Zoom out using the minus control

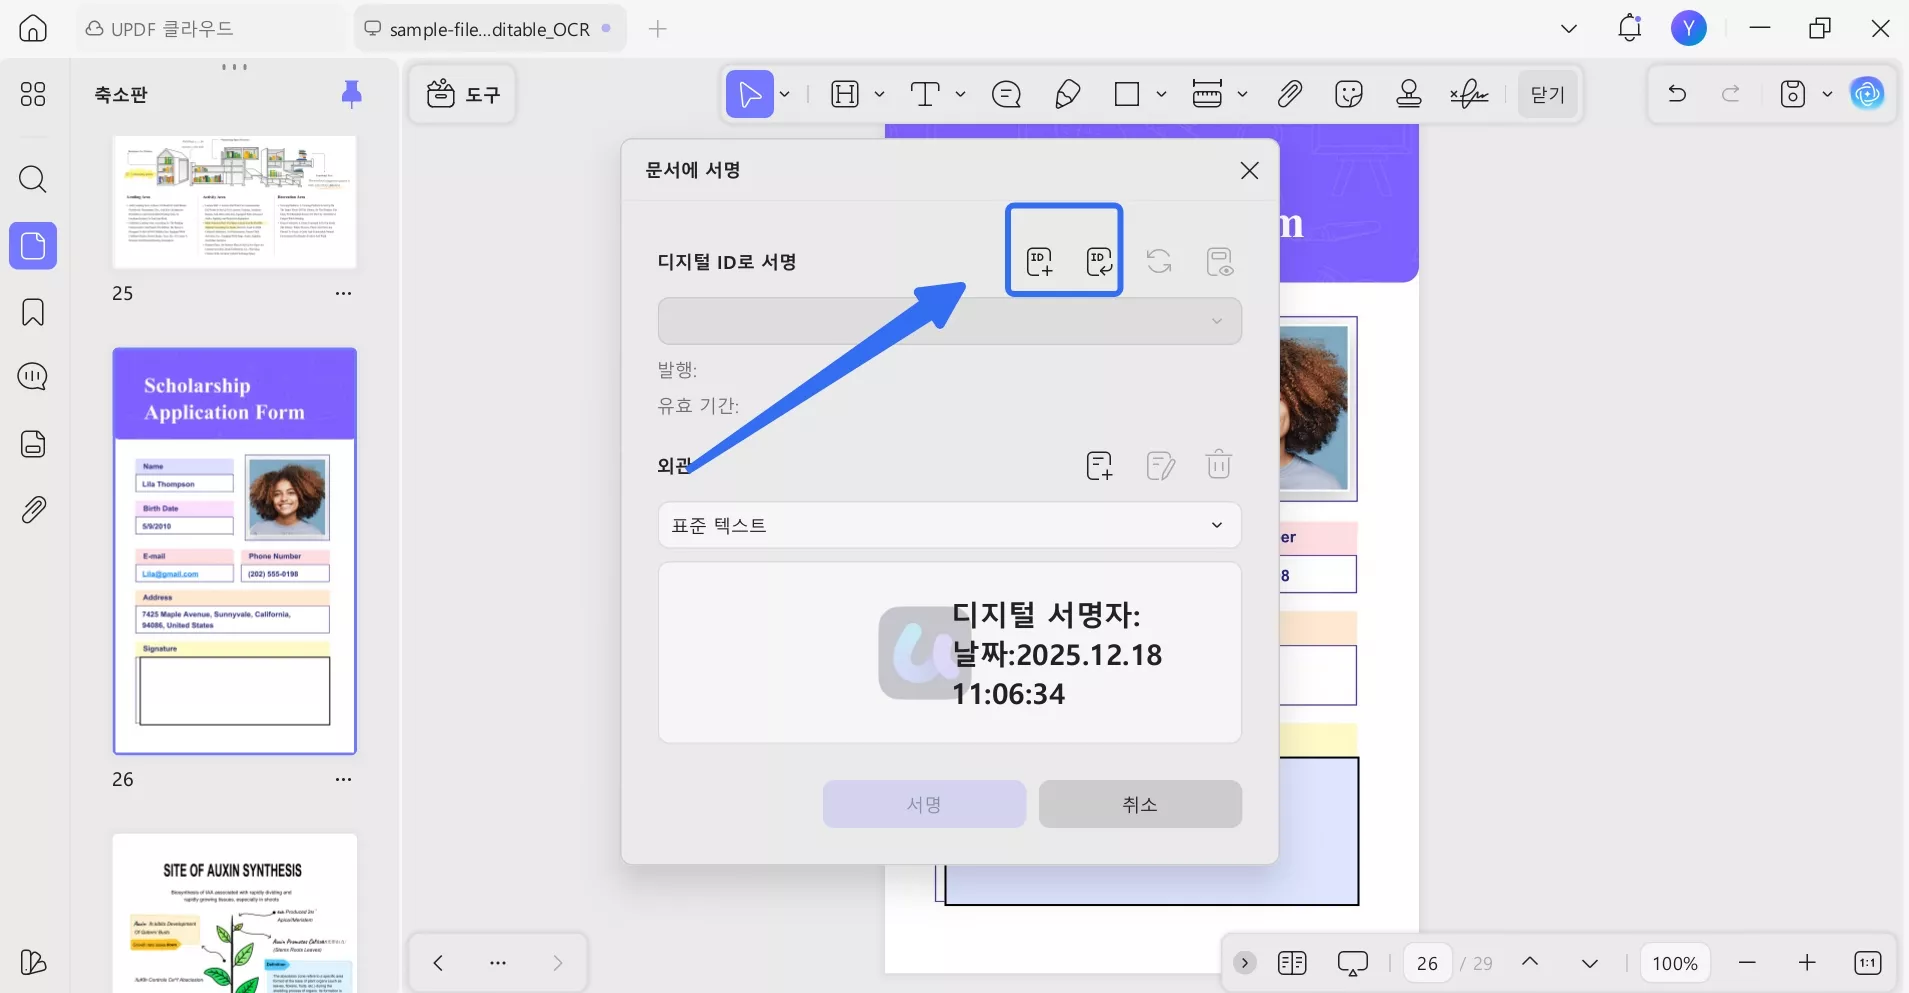tap(1748, 962)
